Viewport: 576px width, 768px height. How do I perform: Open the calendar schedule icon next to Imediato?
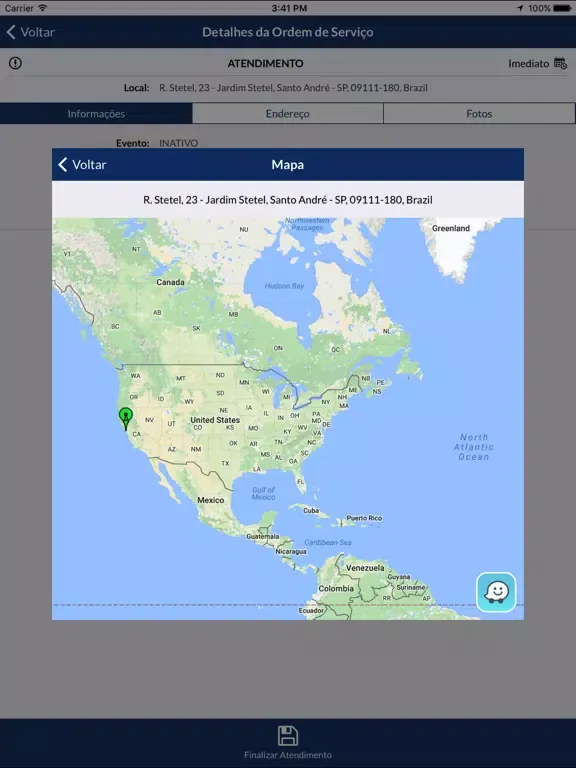pyautogui.click(x=560, y=63)
